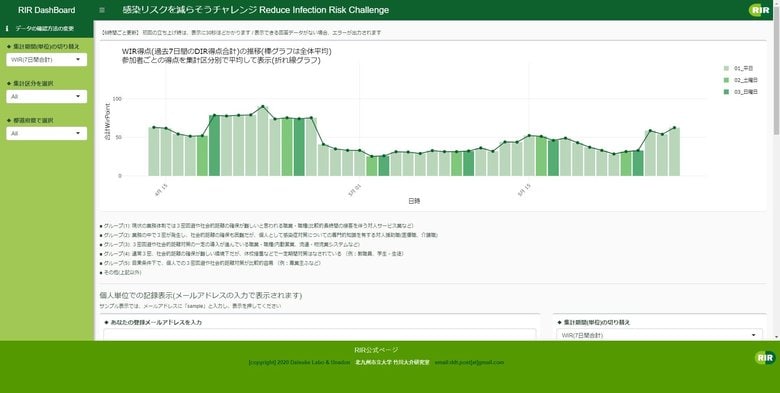Screen dimensions: 780x393
Task: Toggle the sidebar with the hamburger icon
Action: 102,10
